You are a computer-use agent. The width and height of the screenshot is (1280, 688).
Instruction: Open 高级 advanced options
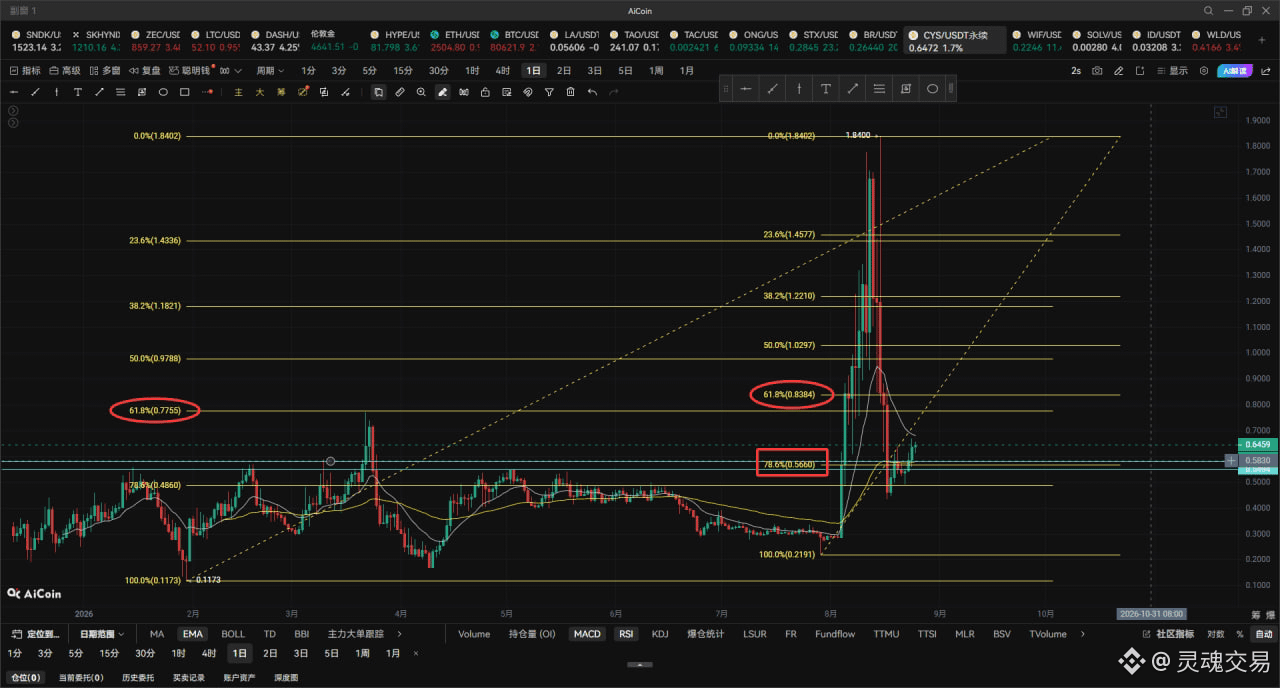[65, 71]
